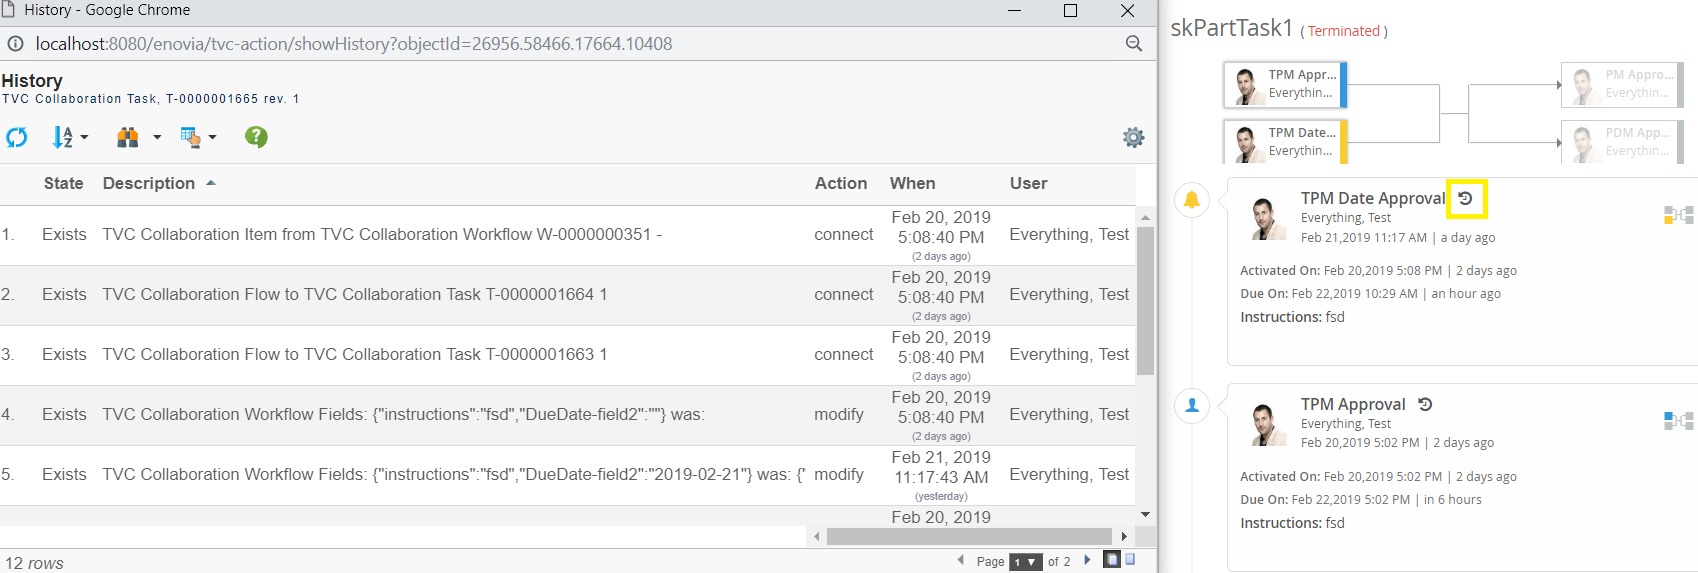The height and width of the screenshot is (573, 1698).
Task: Sort by the Description column header
Action: pyautogui.click(x=149, y=183)
